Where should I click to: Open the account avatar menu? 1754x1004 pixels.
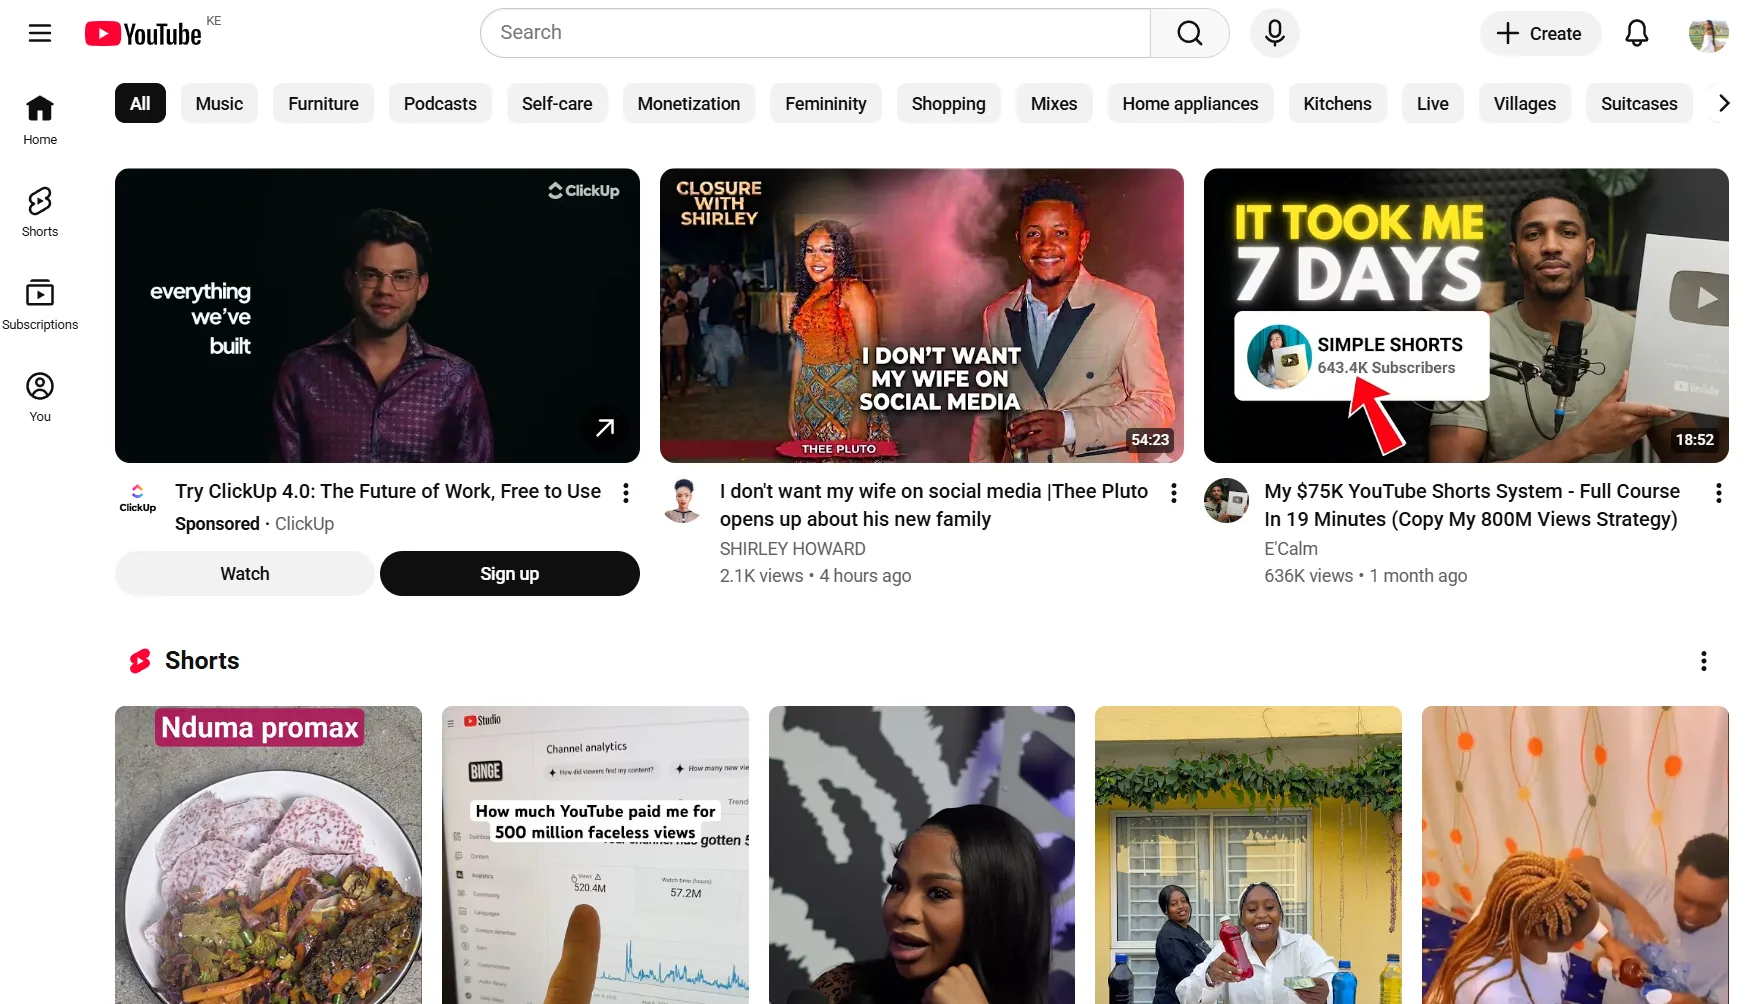1708,33
